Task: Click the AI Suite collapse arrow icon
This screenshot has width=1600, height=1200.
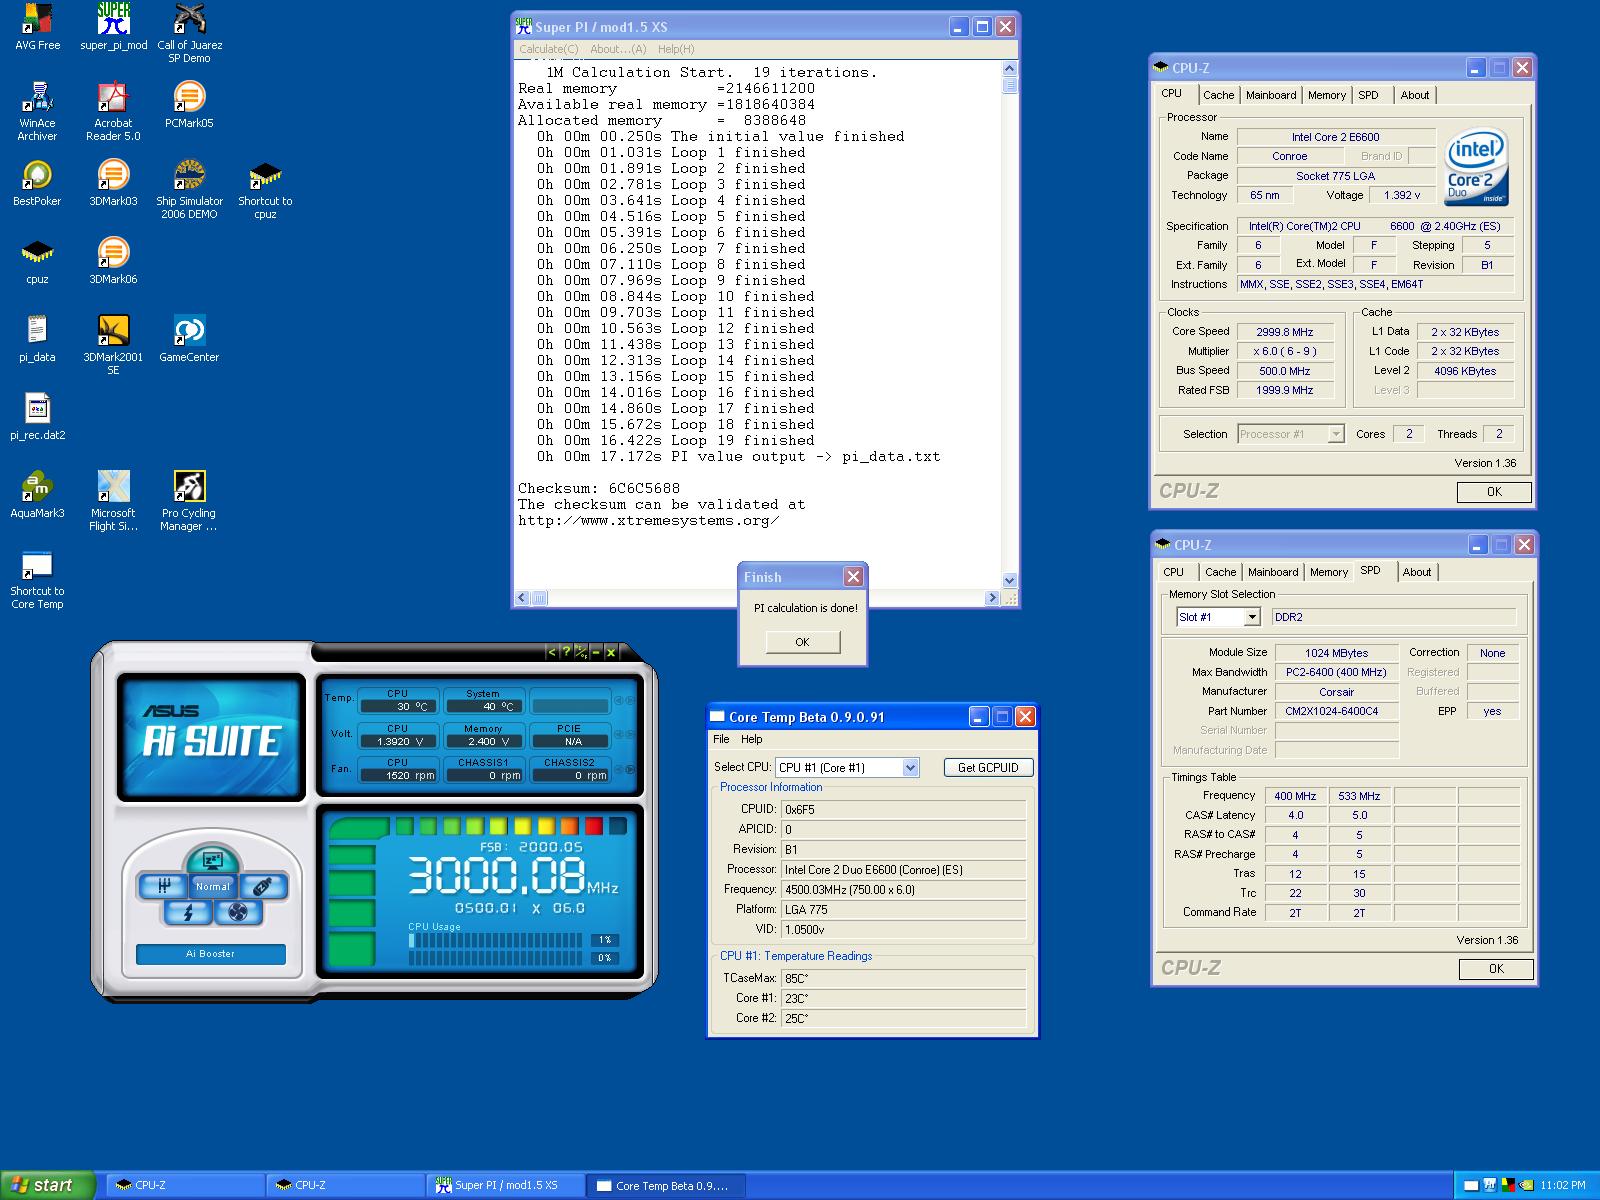Action: (551, 652)
